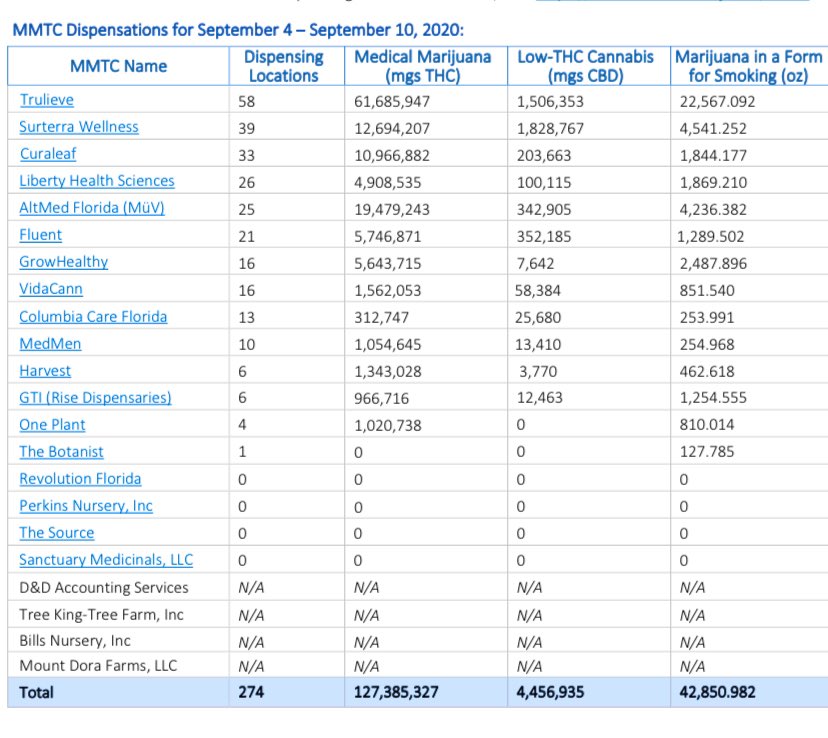Click the total smoking value 42,850.982
Screen dimensions: 828x738
718,692
